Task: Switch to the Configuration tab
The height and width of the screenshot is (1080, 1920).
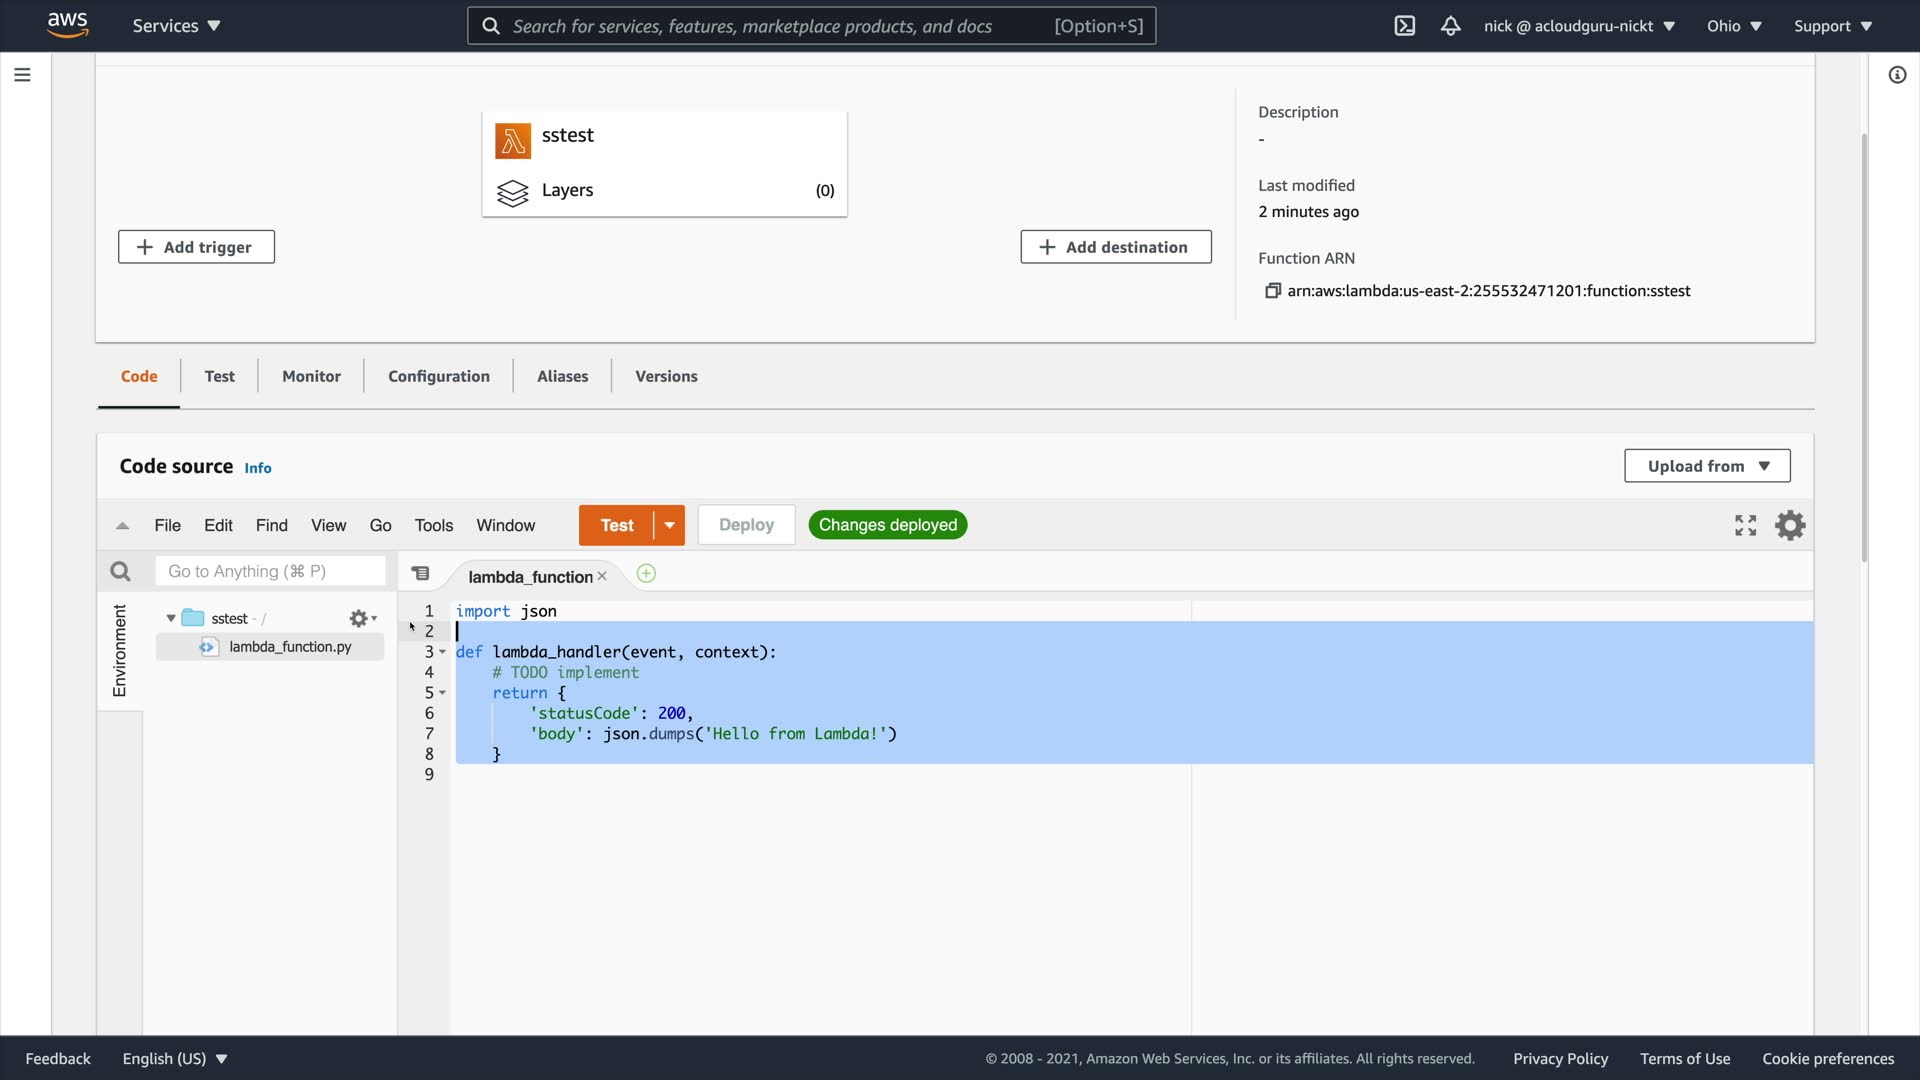Action: click(438, 376)
